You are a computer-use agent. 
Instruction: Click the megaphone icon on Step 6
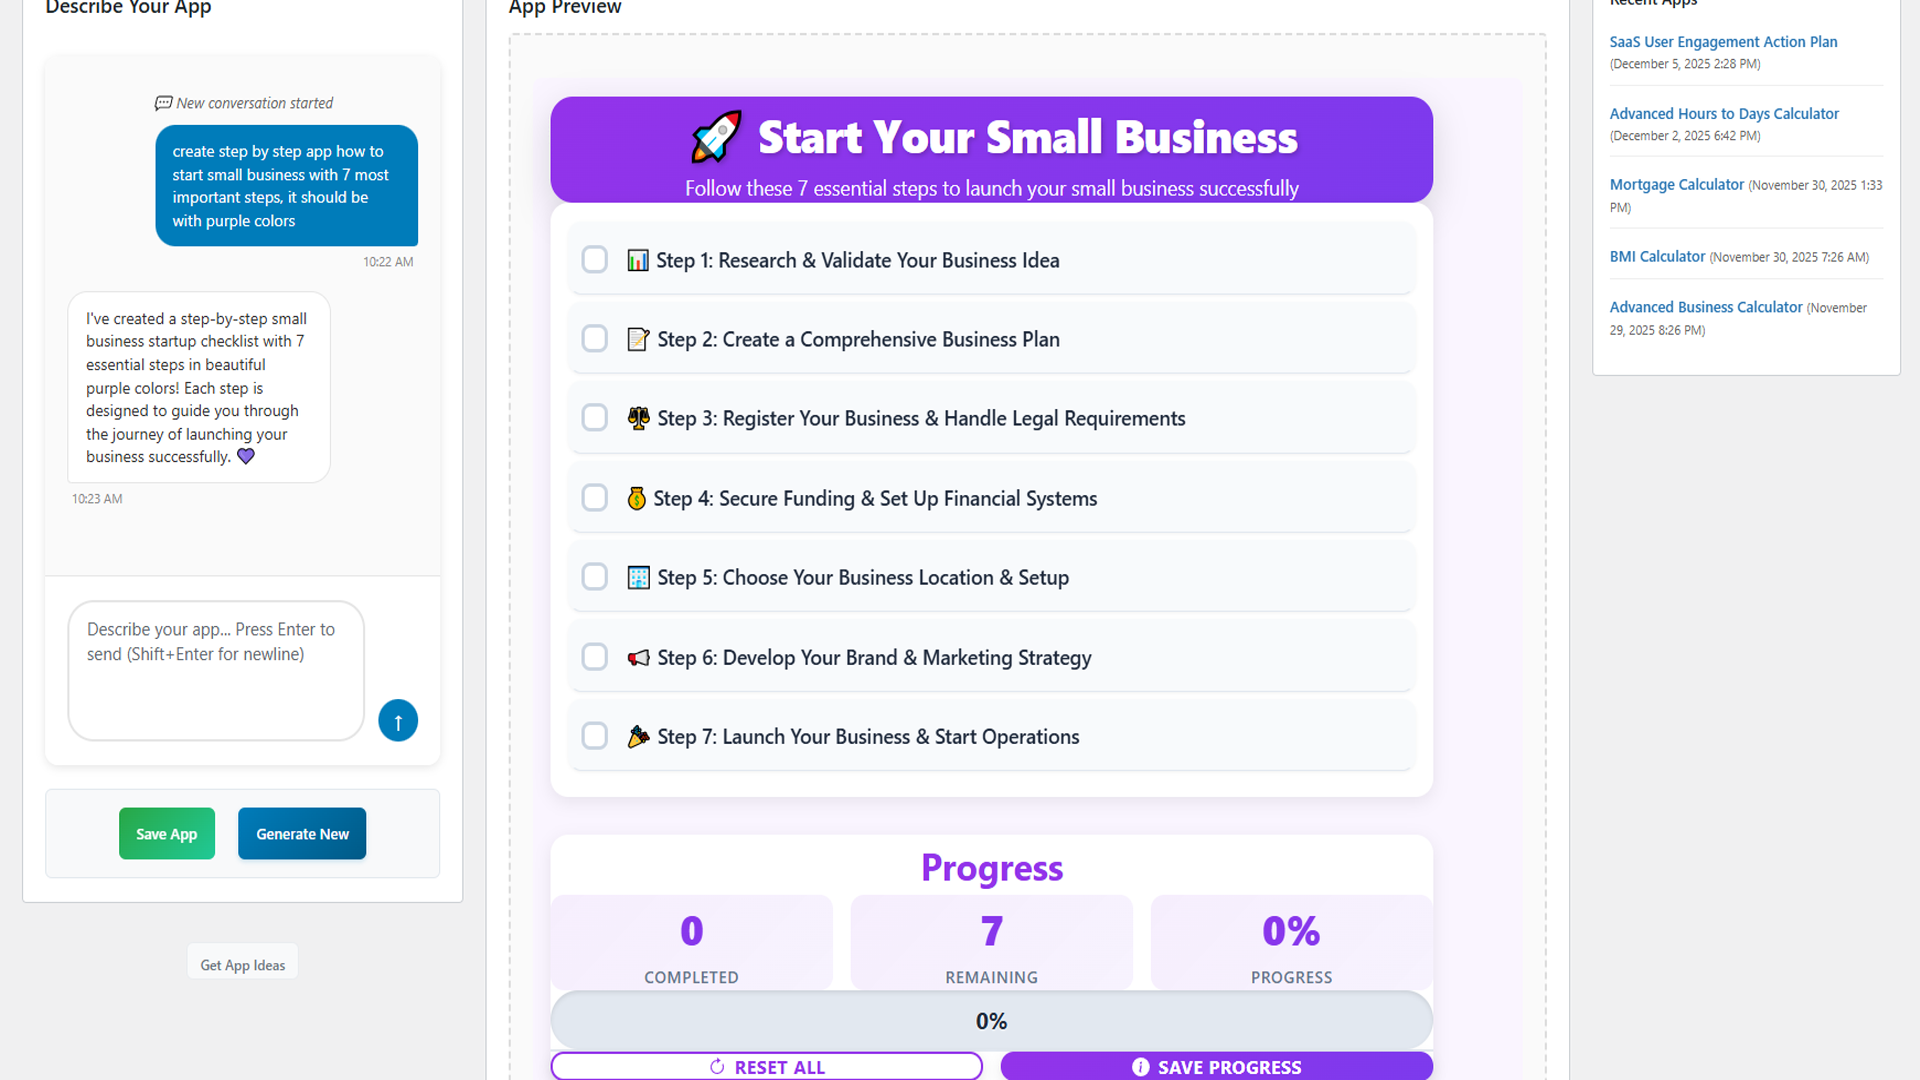click(637, 657)
